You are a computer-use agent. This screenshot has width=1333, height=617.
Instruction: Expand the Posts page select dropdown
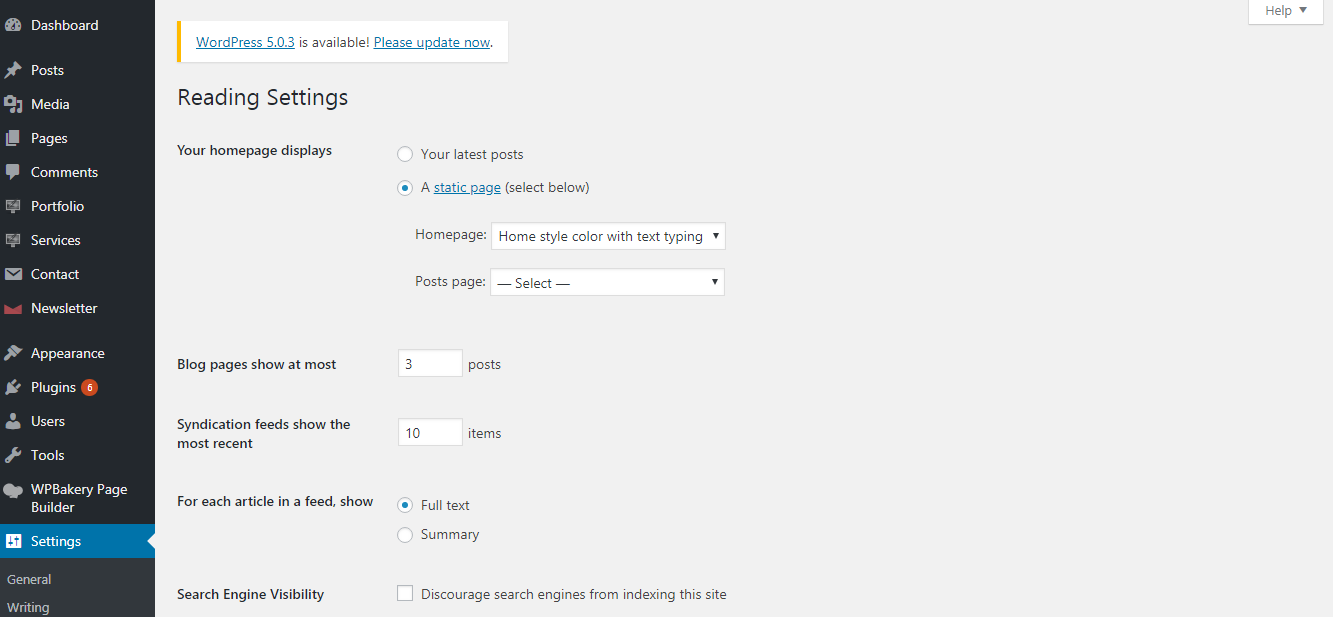coord(607,282)
